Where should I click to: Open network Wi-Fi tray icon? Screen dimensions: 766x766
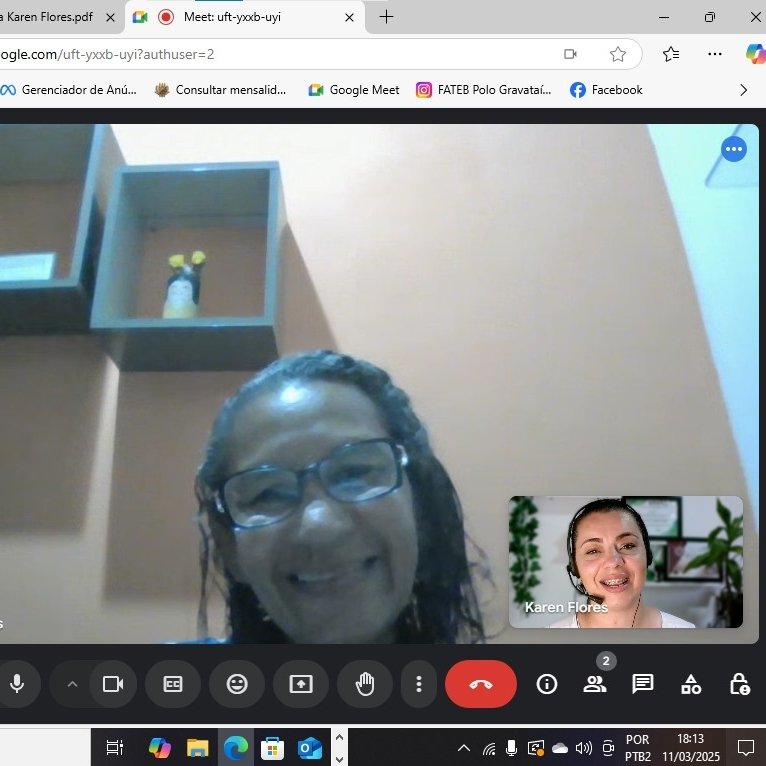489,748
